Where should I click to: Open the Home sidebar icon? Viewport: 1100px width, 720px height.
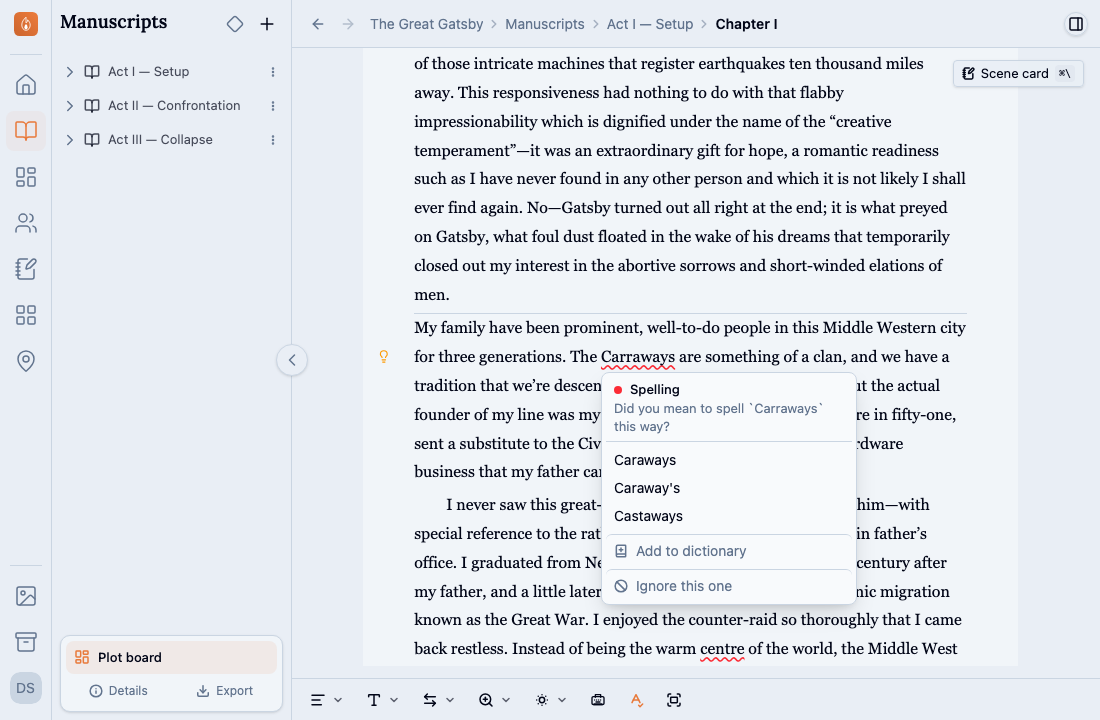[26, 85]
